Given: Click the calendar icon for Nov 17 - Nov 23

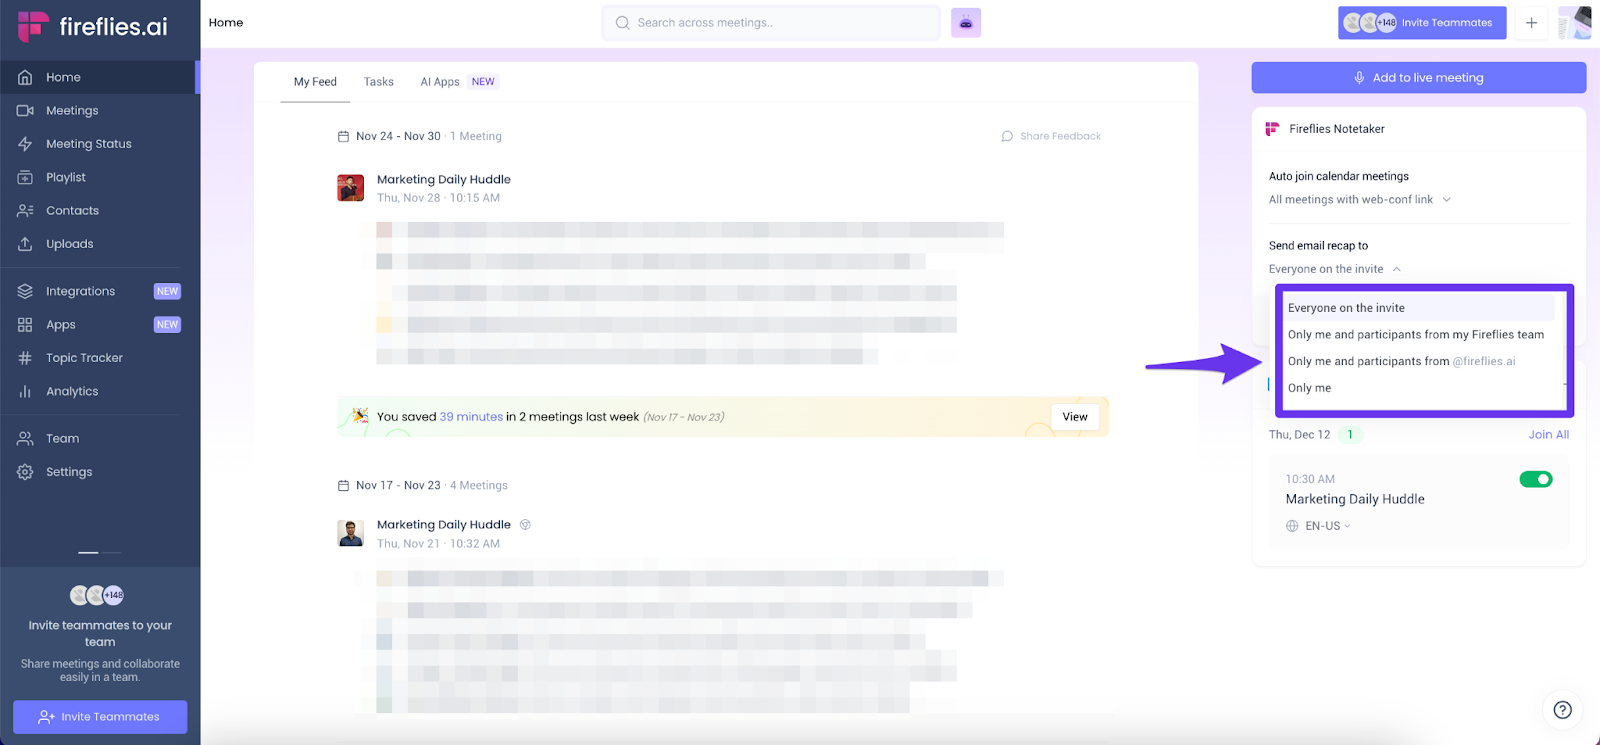Looking at the screenshot, I should coord(343,486).
